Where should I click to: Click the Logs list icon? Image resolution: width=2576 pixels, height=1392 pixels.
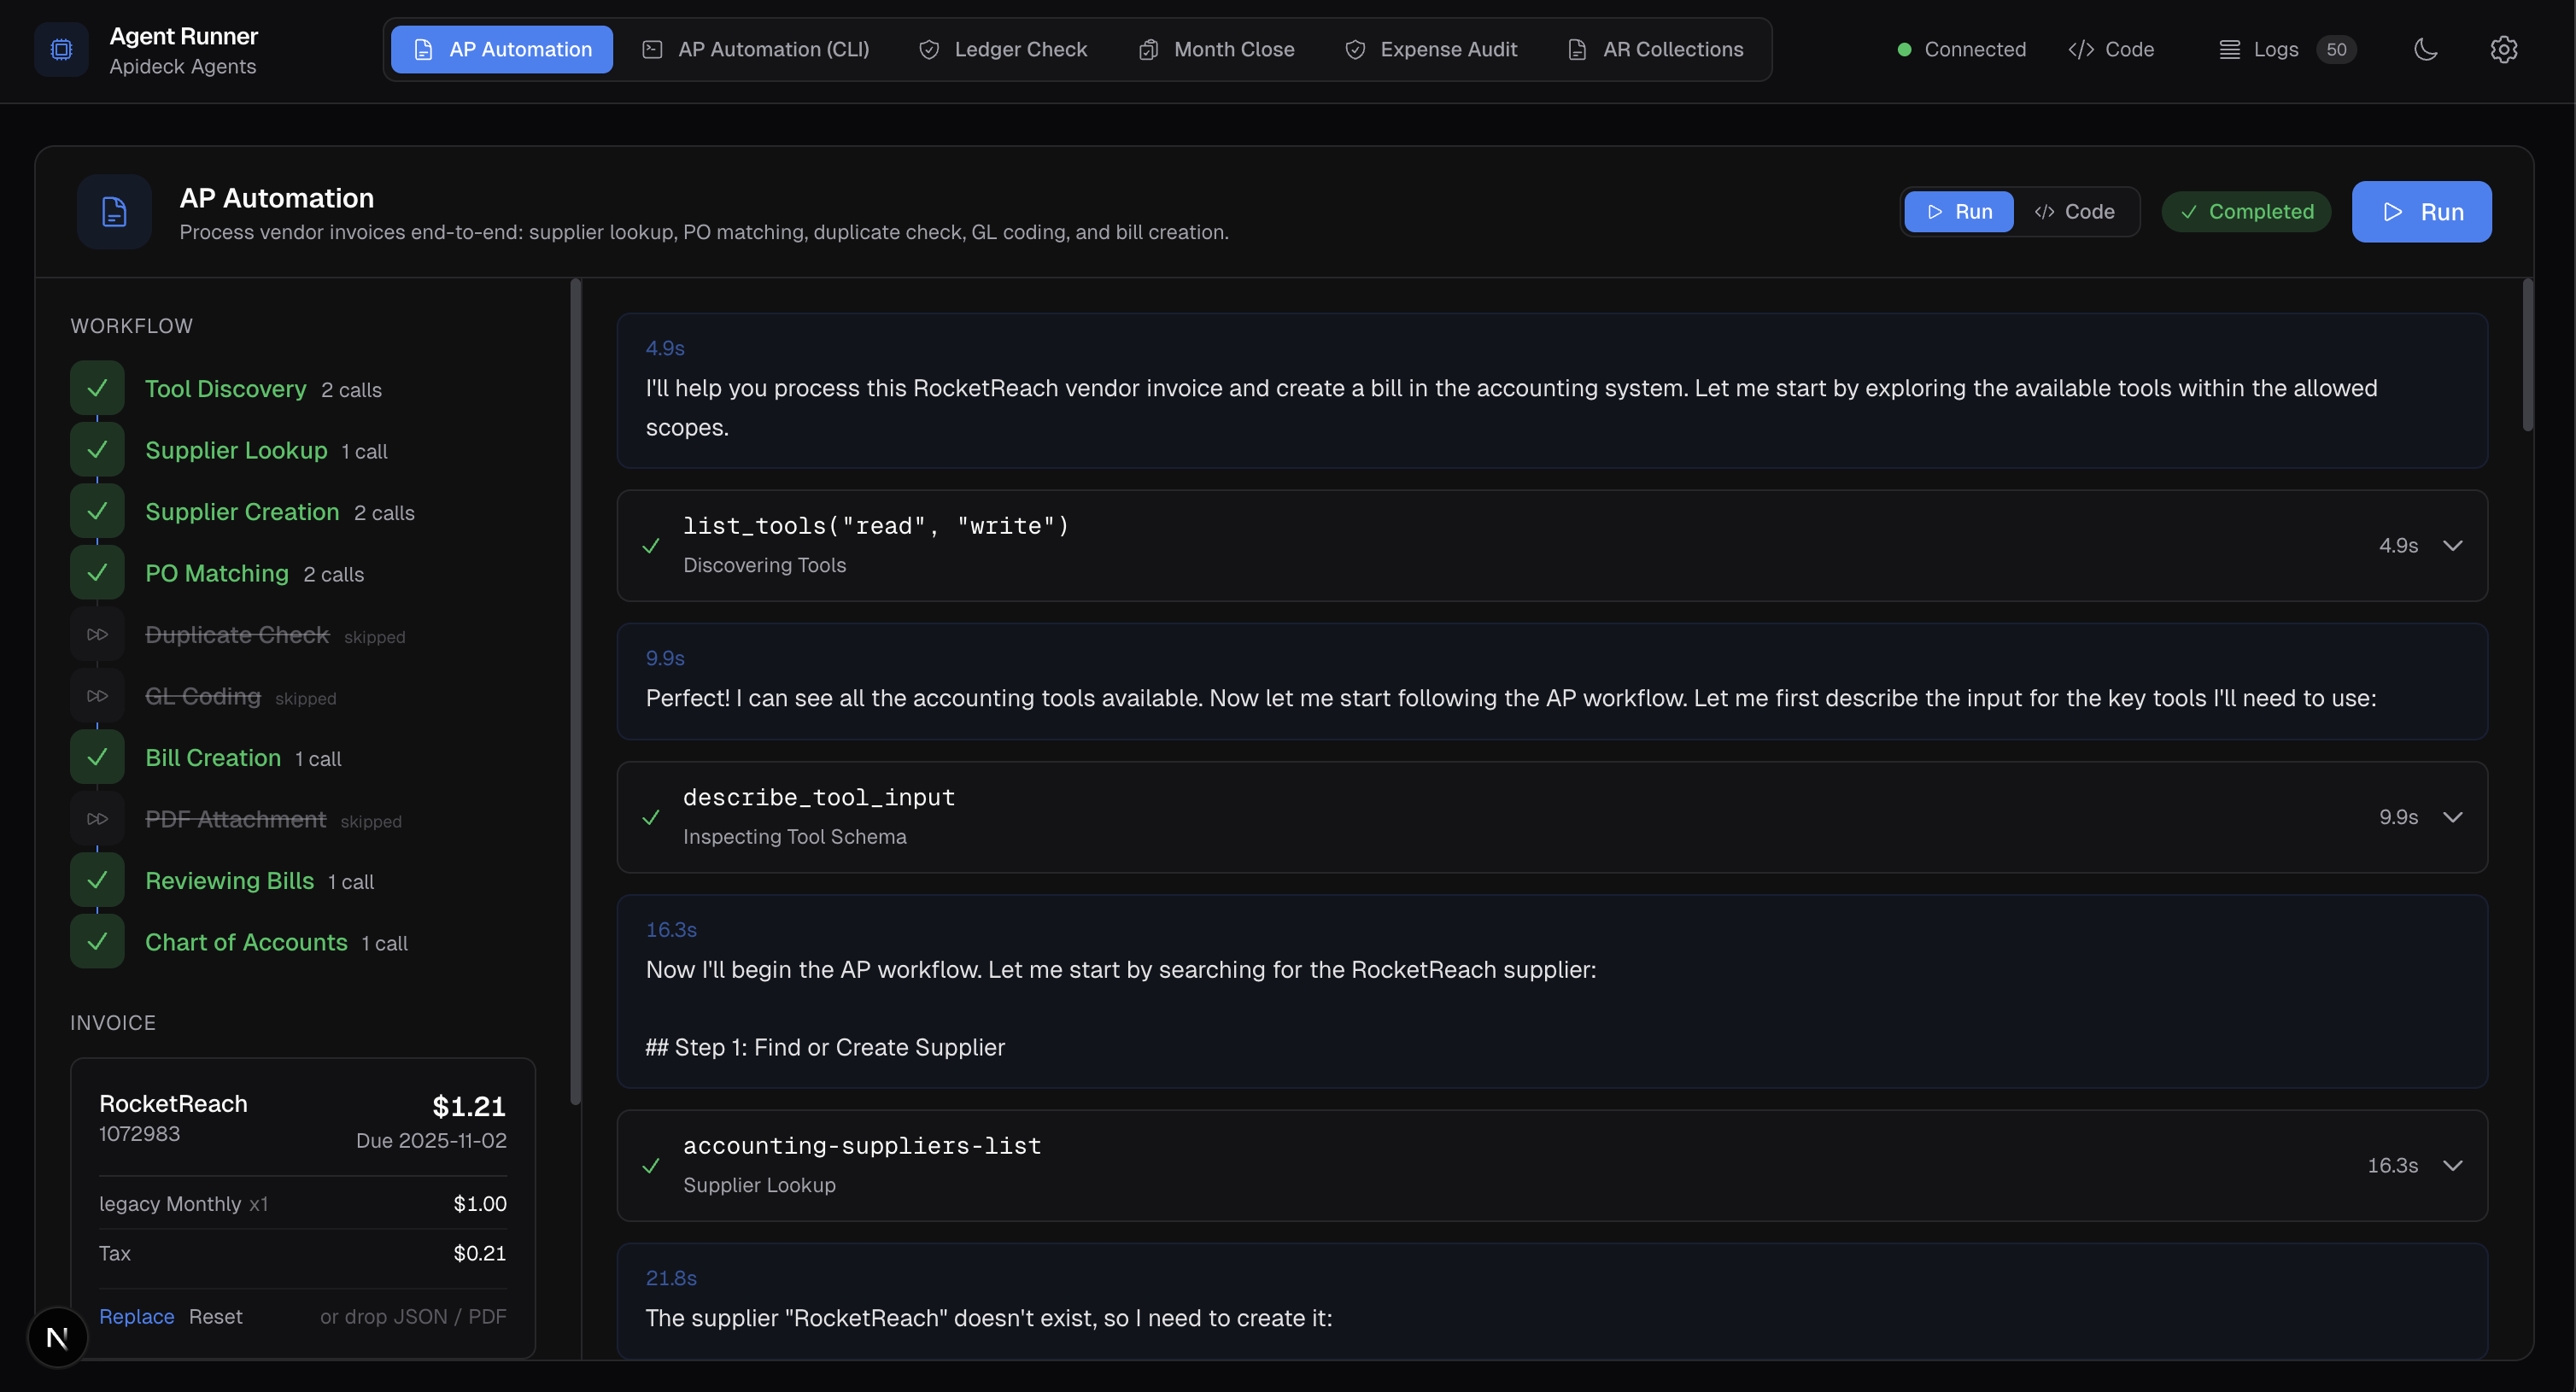click(2229, 49)
